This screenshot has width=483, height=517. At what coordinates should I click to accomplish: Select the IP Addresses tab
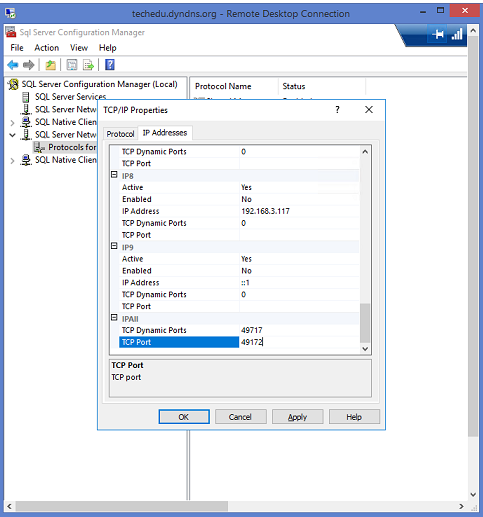pyautogui.click(x=165, y=133)
